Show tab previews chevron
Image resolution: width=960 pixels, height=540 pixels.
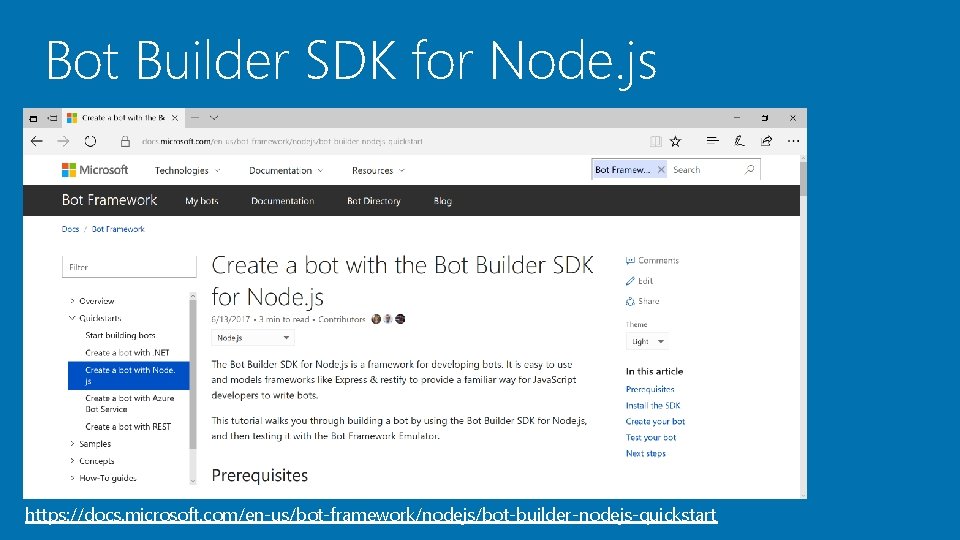214,118
